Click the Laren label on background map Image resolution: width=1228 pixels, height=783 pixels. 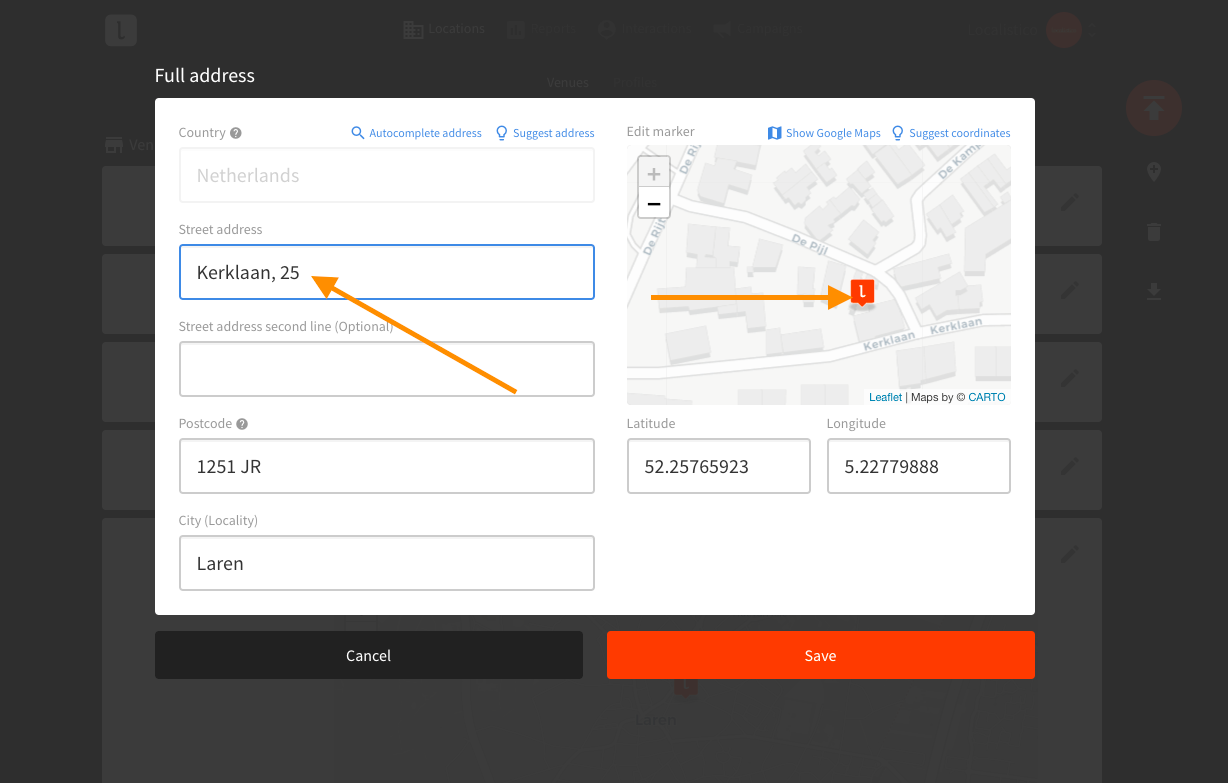click(x=656, y=719)
